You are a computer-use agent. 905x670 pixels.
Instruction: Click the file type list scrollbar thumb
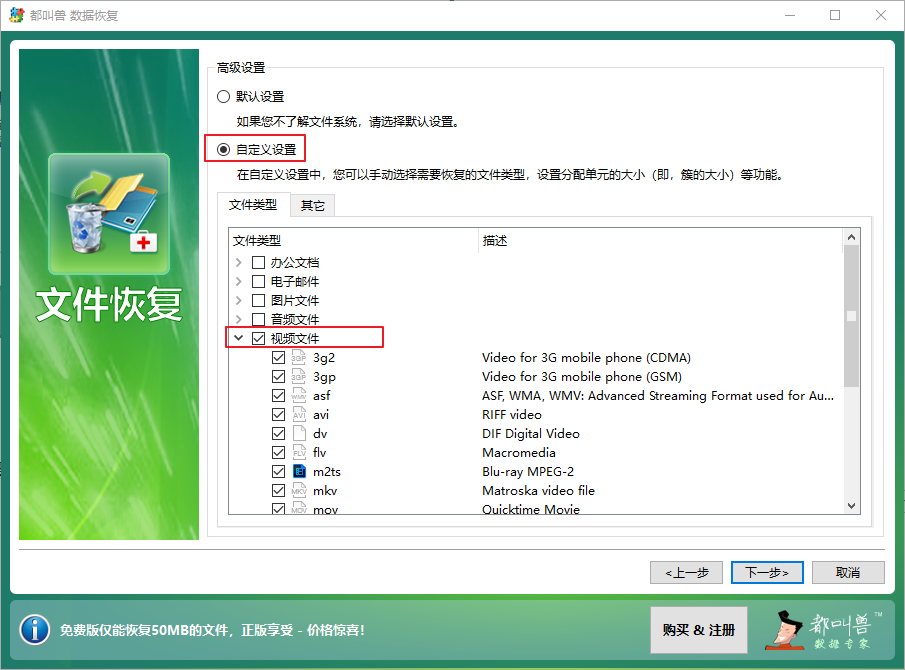(851, 316)
